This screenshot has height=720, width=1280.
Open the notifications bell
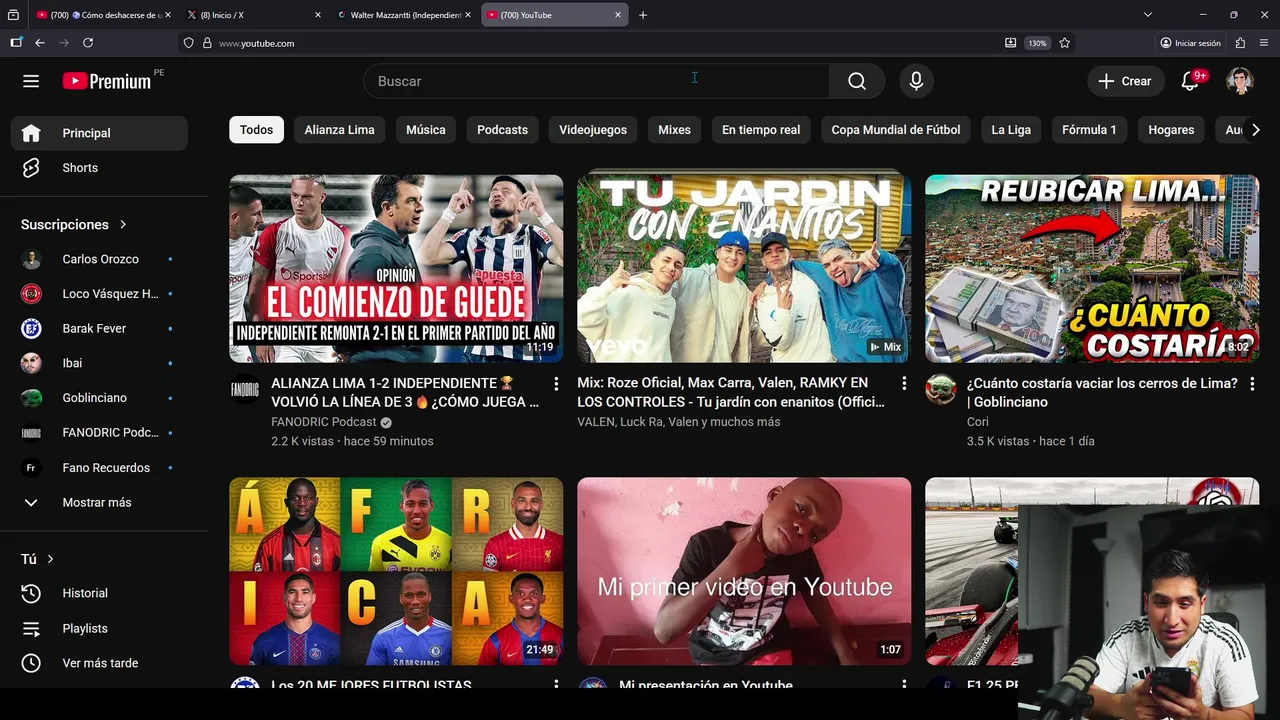pyautogui.click(x=1191, y=81)
